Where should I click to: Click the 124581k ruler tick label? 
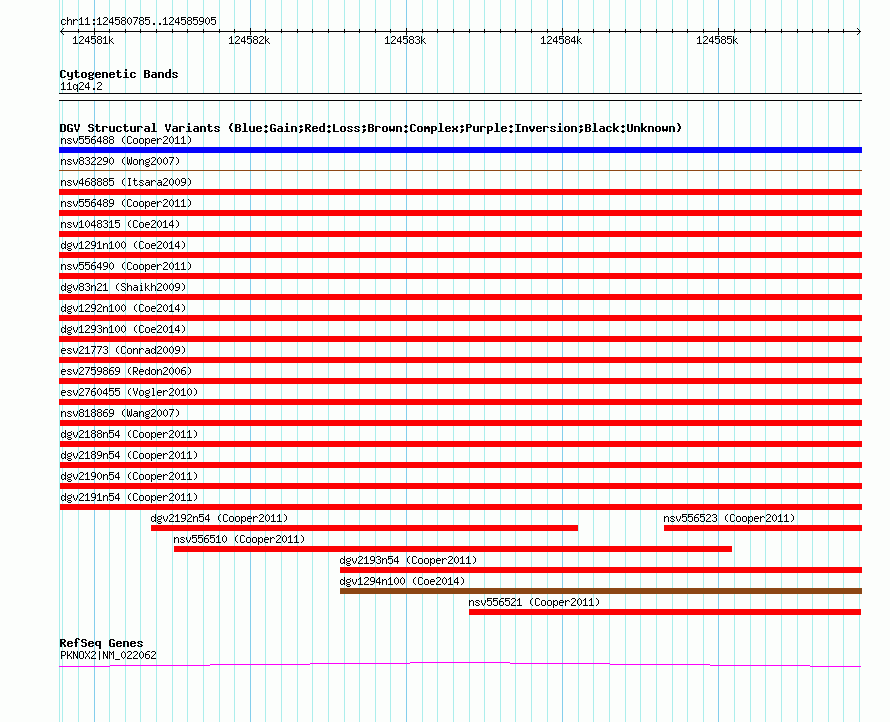point(93,40)
